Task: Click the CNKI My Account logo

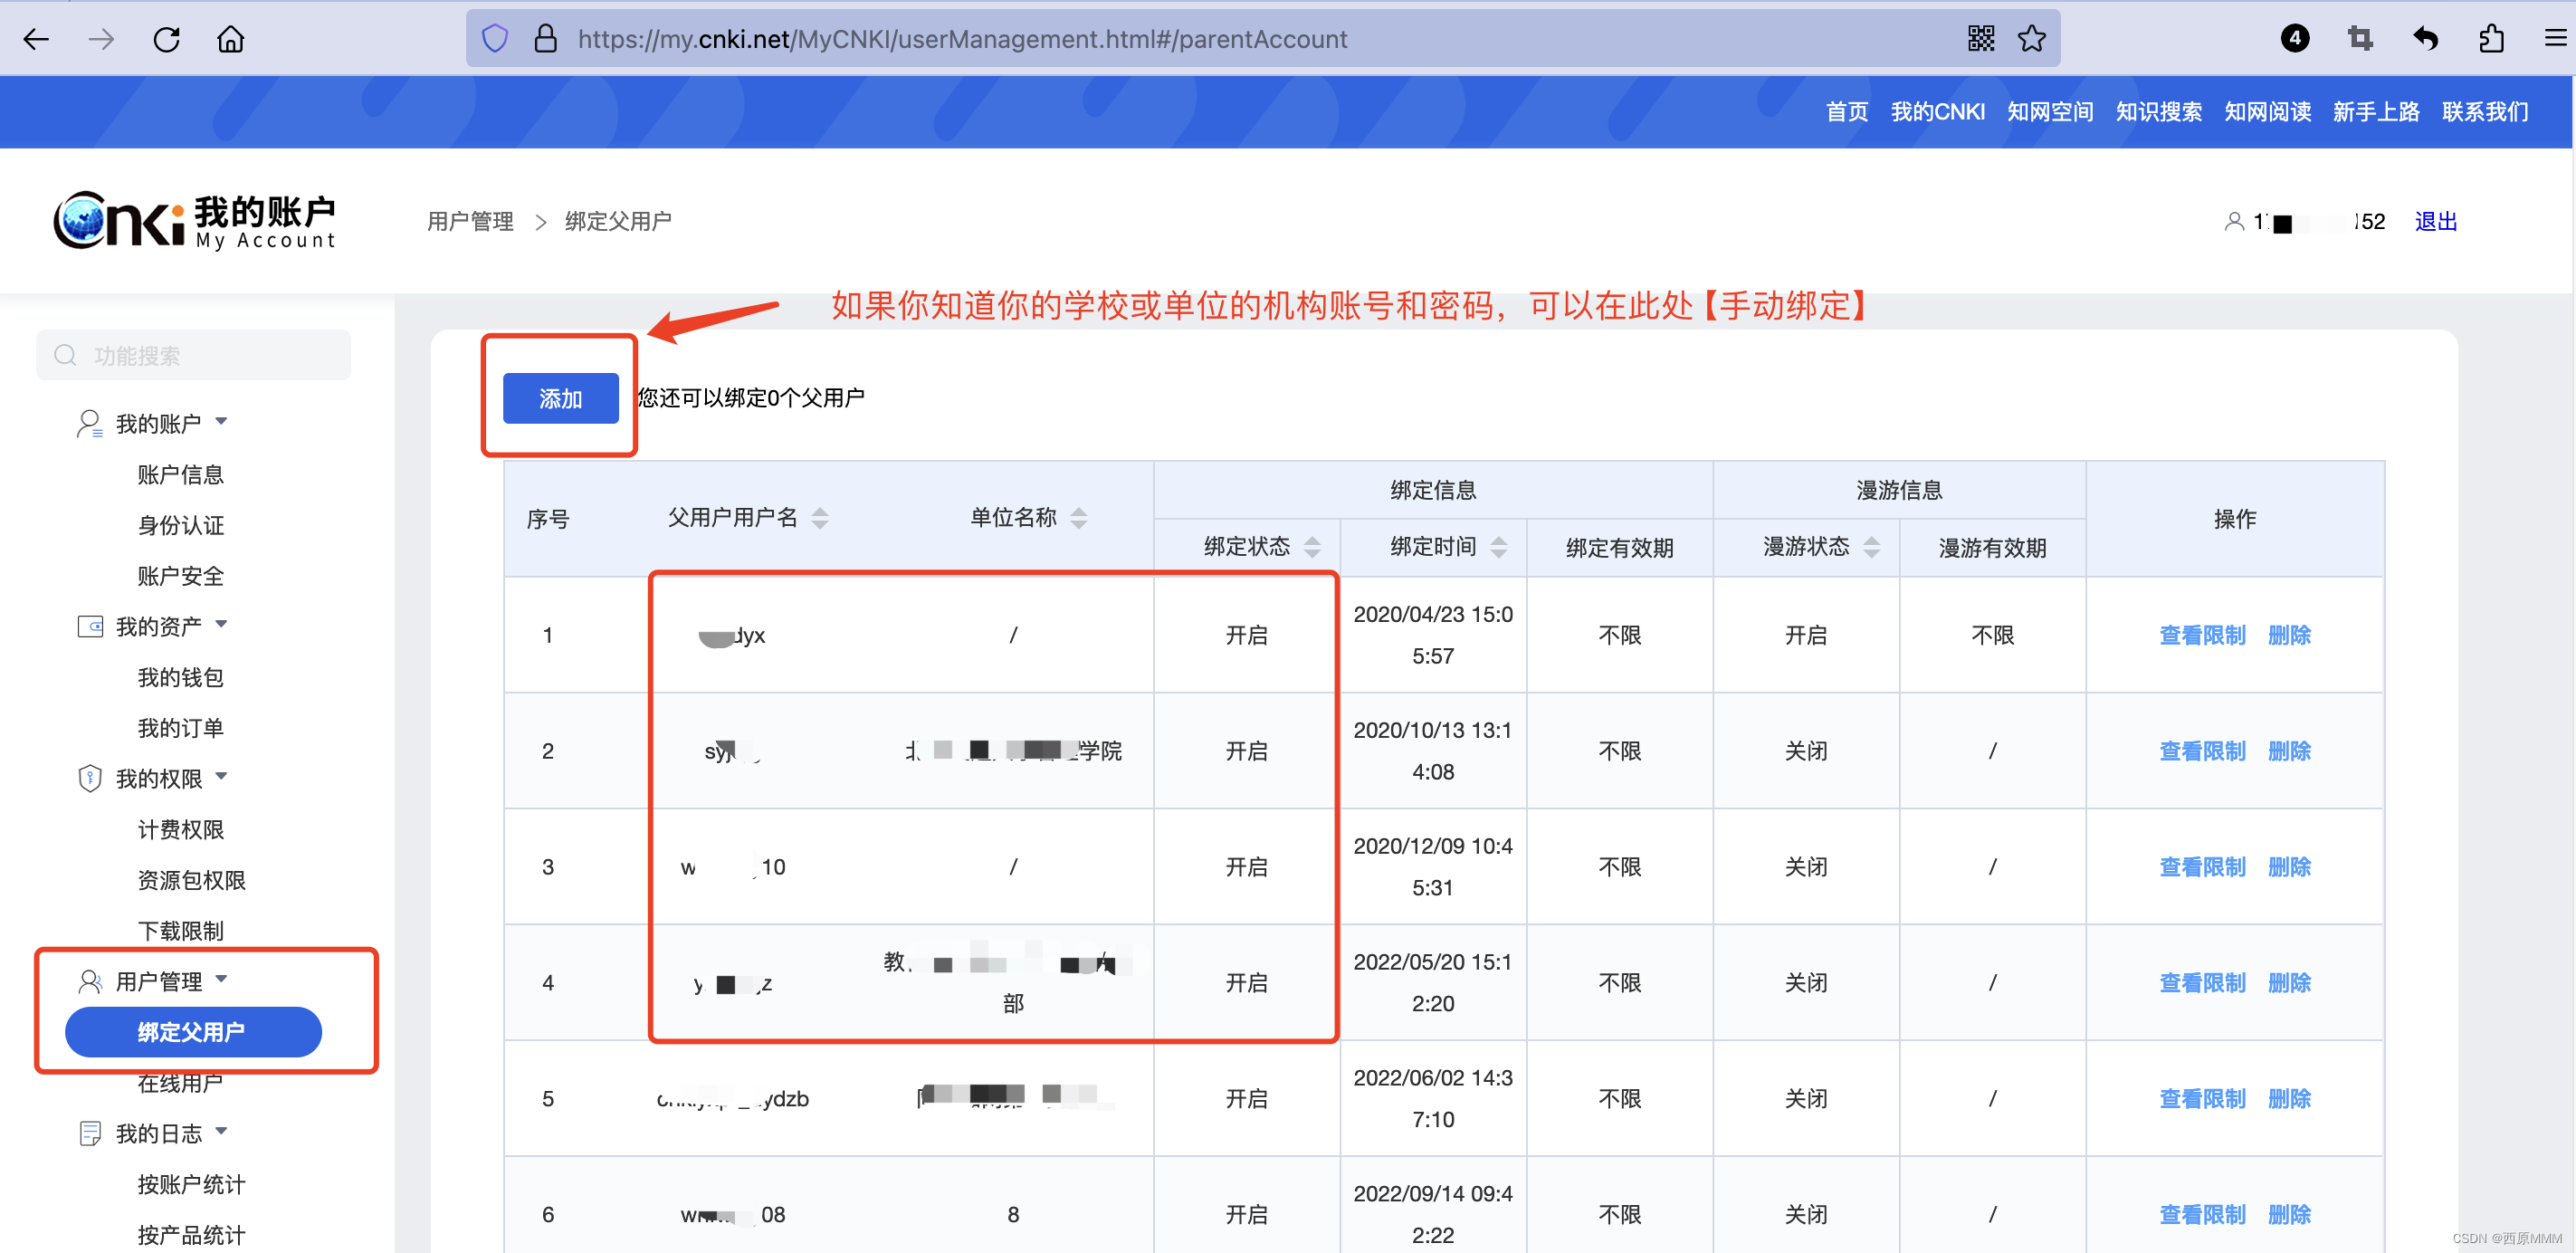Action: pos(194,220)
